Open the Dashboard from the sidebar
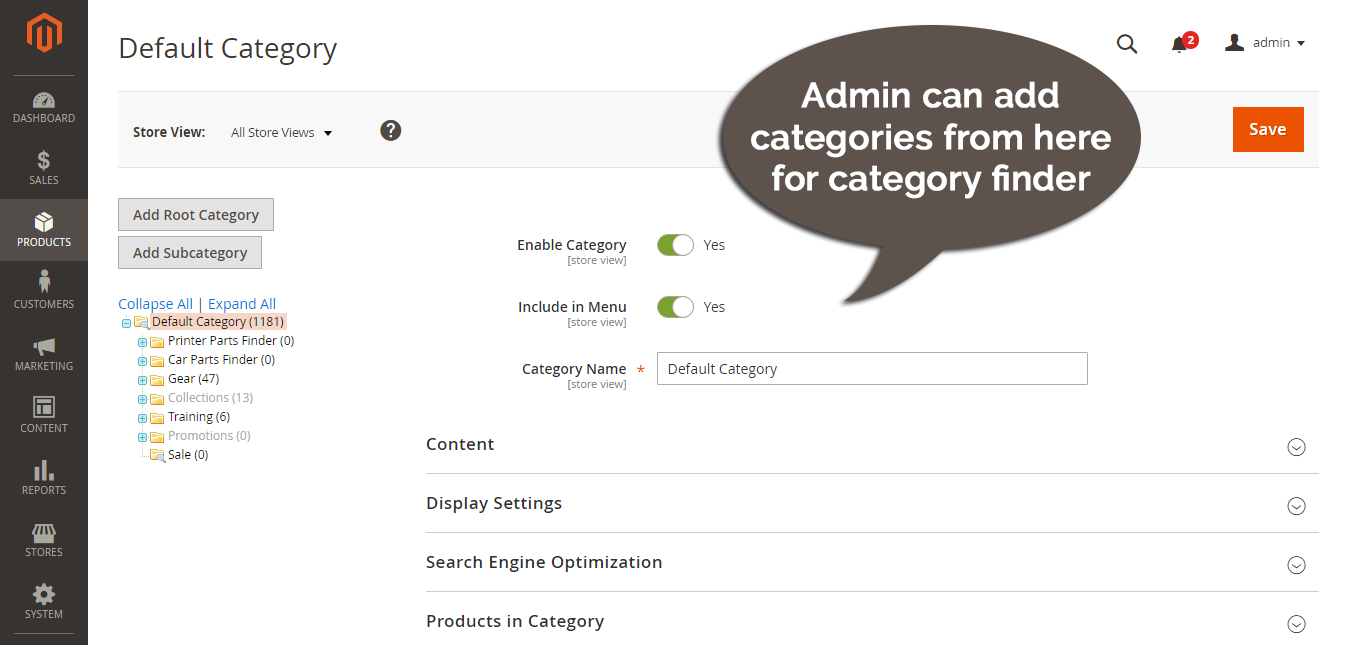Image resolution: width=1349 pixels, height=645 pixels. [44, 107]
